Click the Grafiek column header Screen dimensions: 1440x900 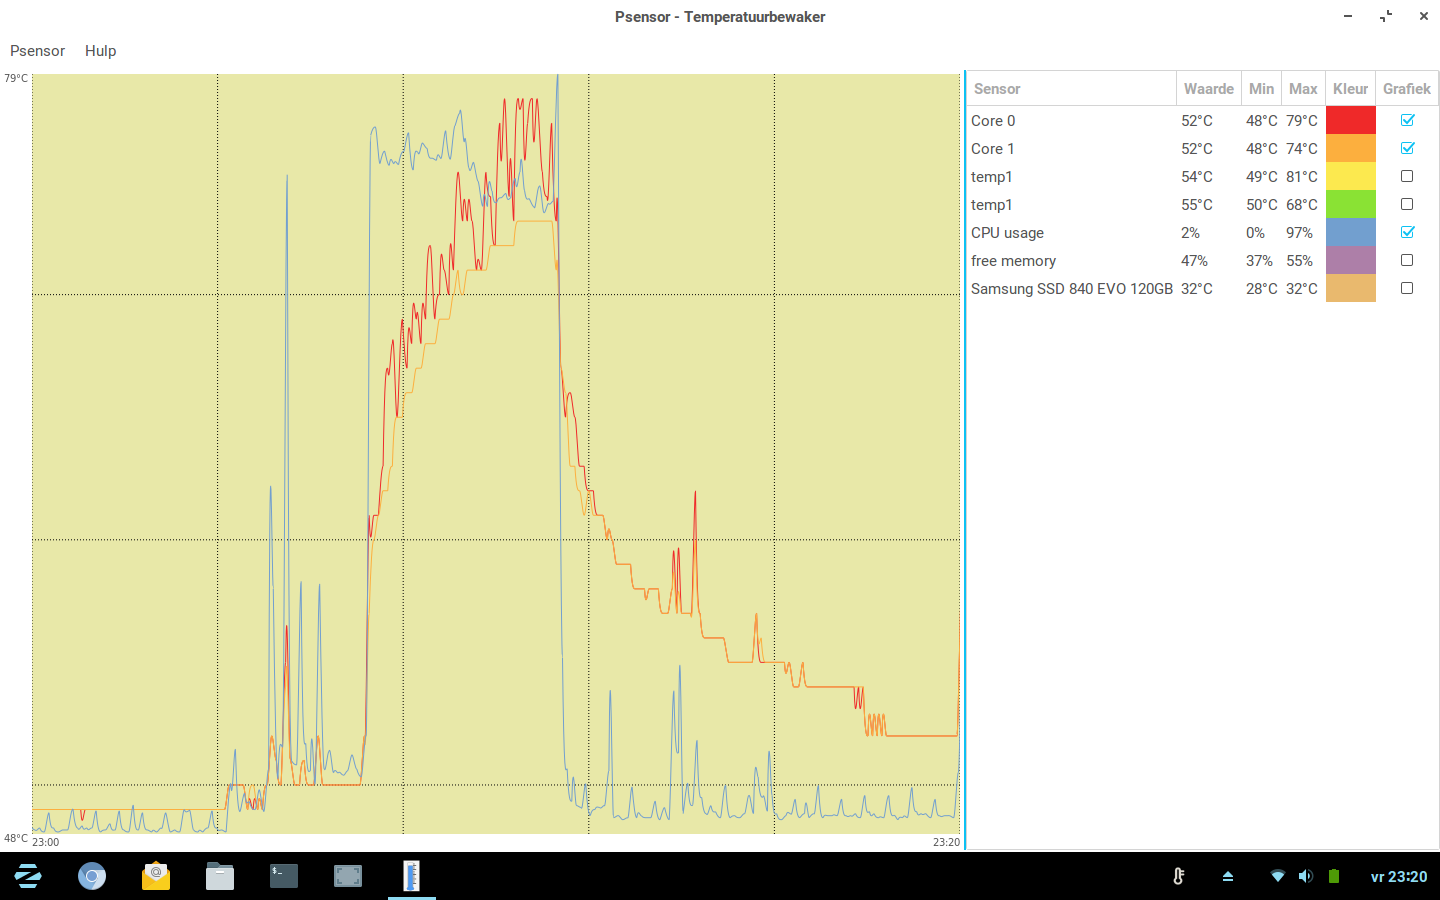click(x=1407, y=89)
